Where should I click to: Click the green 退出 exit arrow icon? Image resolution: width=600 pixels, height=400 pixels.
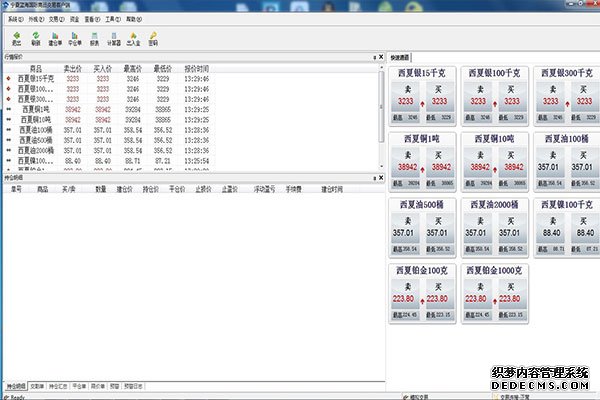(16, 39)
